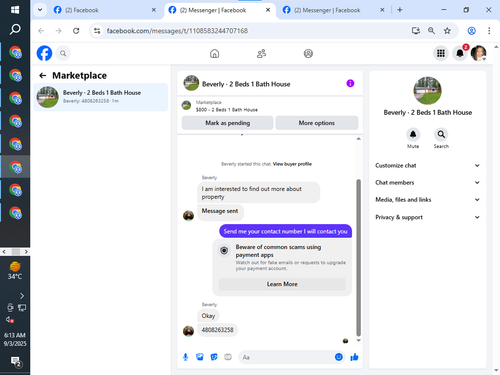
Task: Open the Facebook menu grid icon
Action: point(441,53)
